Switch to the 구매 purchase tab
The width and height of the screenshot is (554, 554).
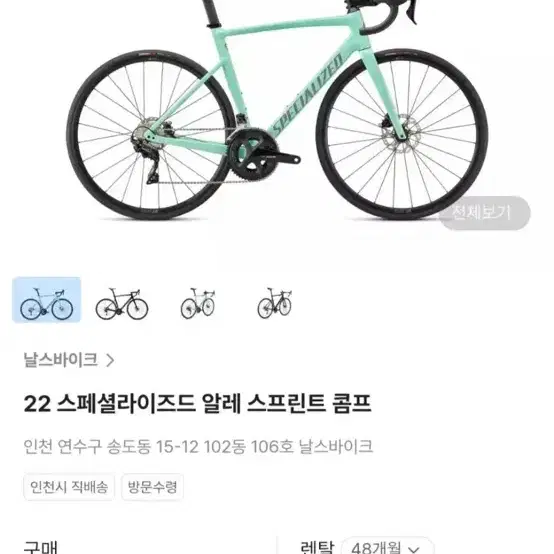coord(40,548)
